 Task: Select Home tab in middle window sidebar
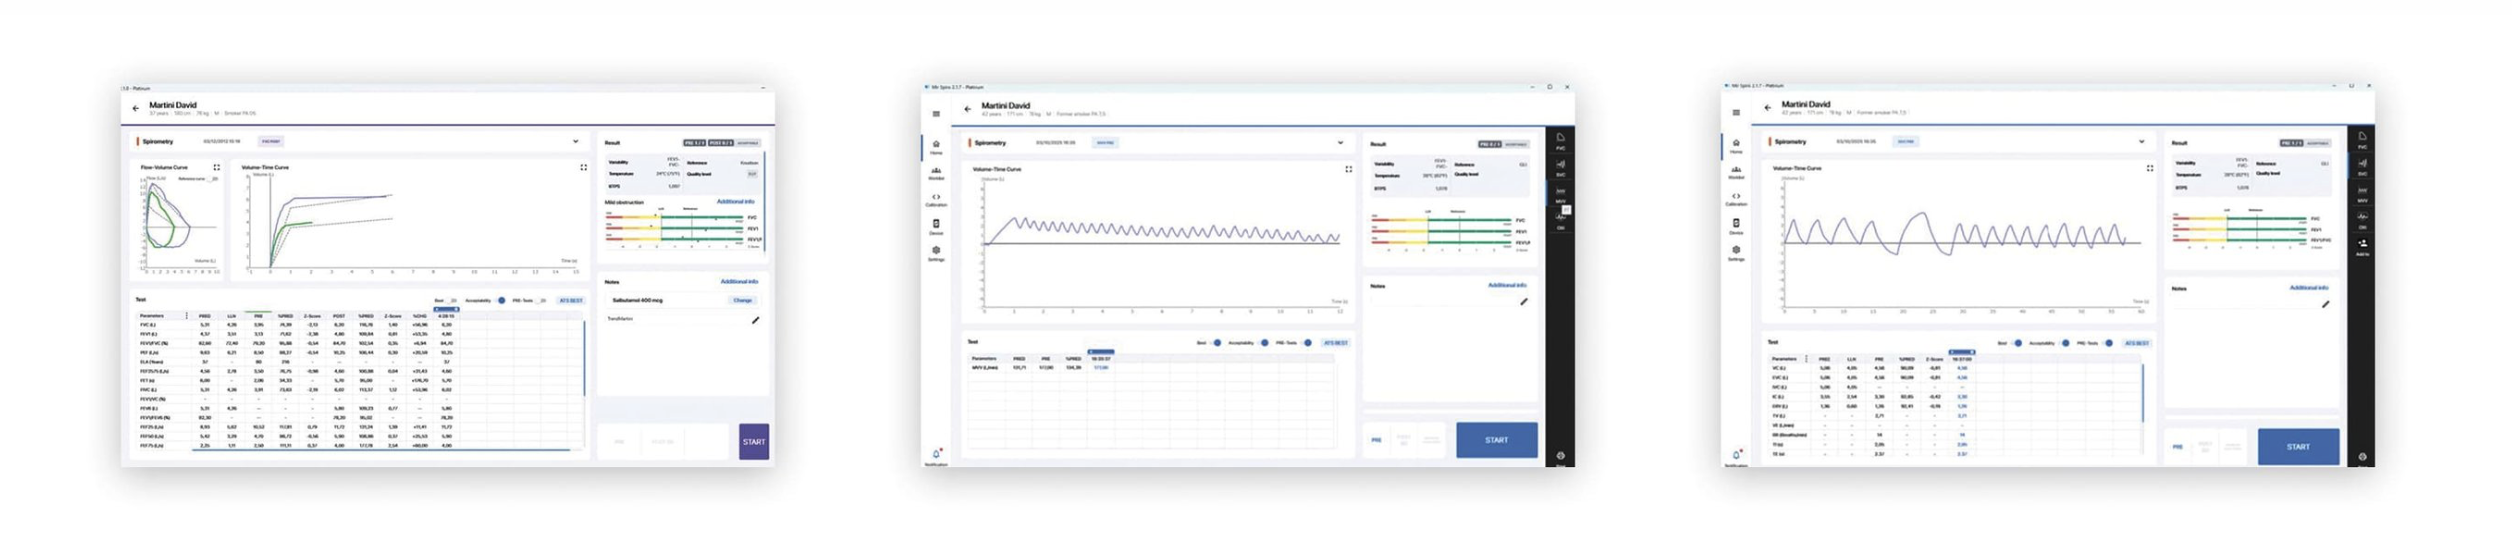coord(936,147)
